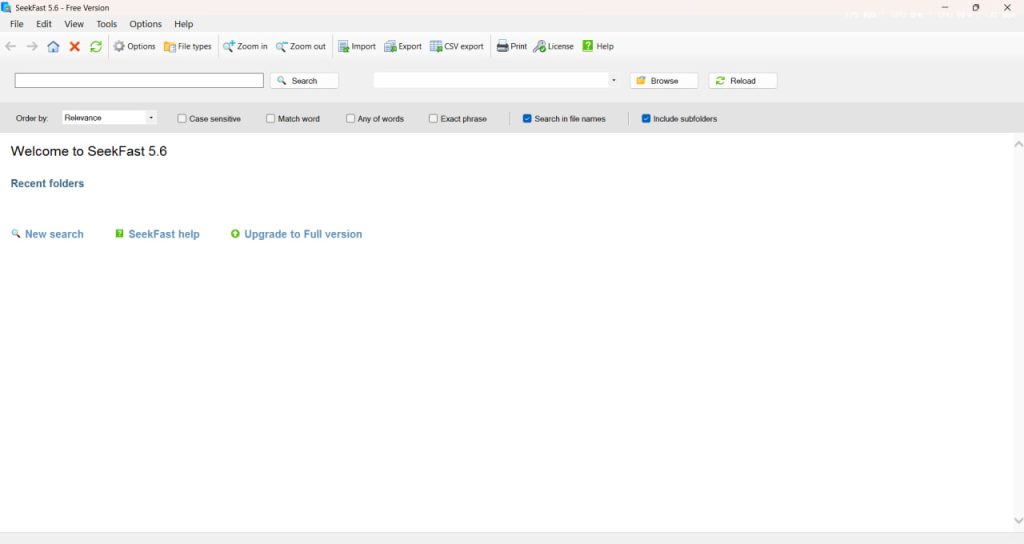Image resolution: width=1024 pixels, height=544 pixels.
Task: Click Import toolbar button
Action: coord(357,46)
